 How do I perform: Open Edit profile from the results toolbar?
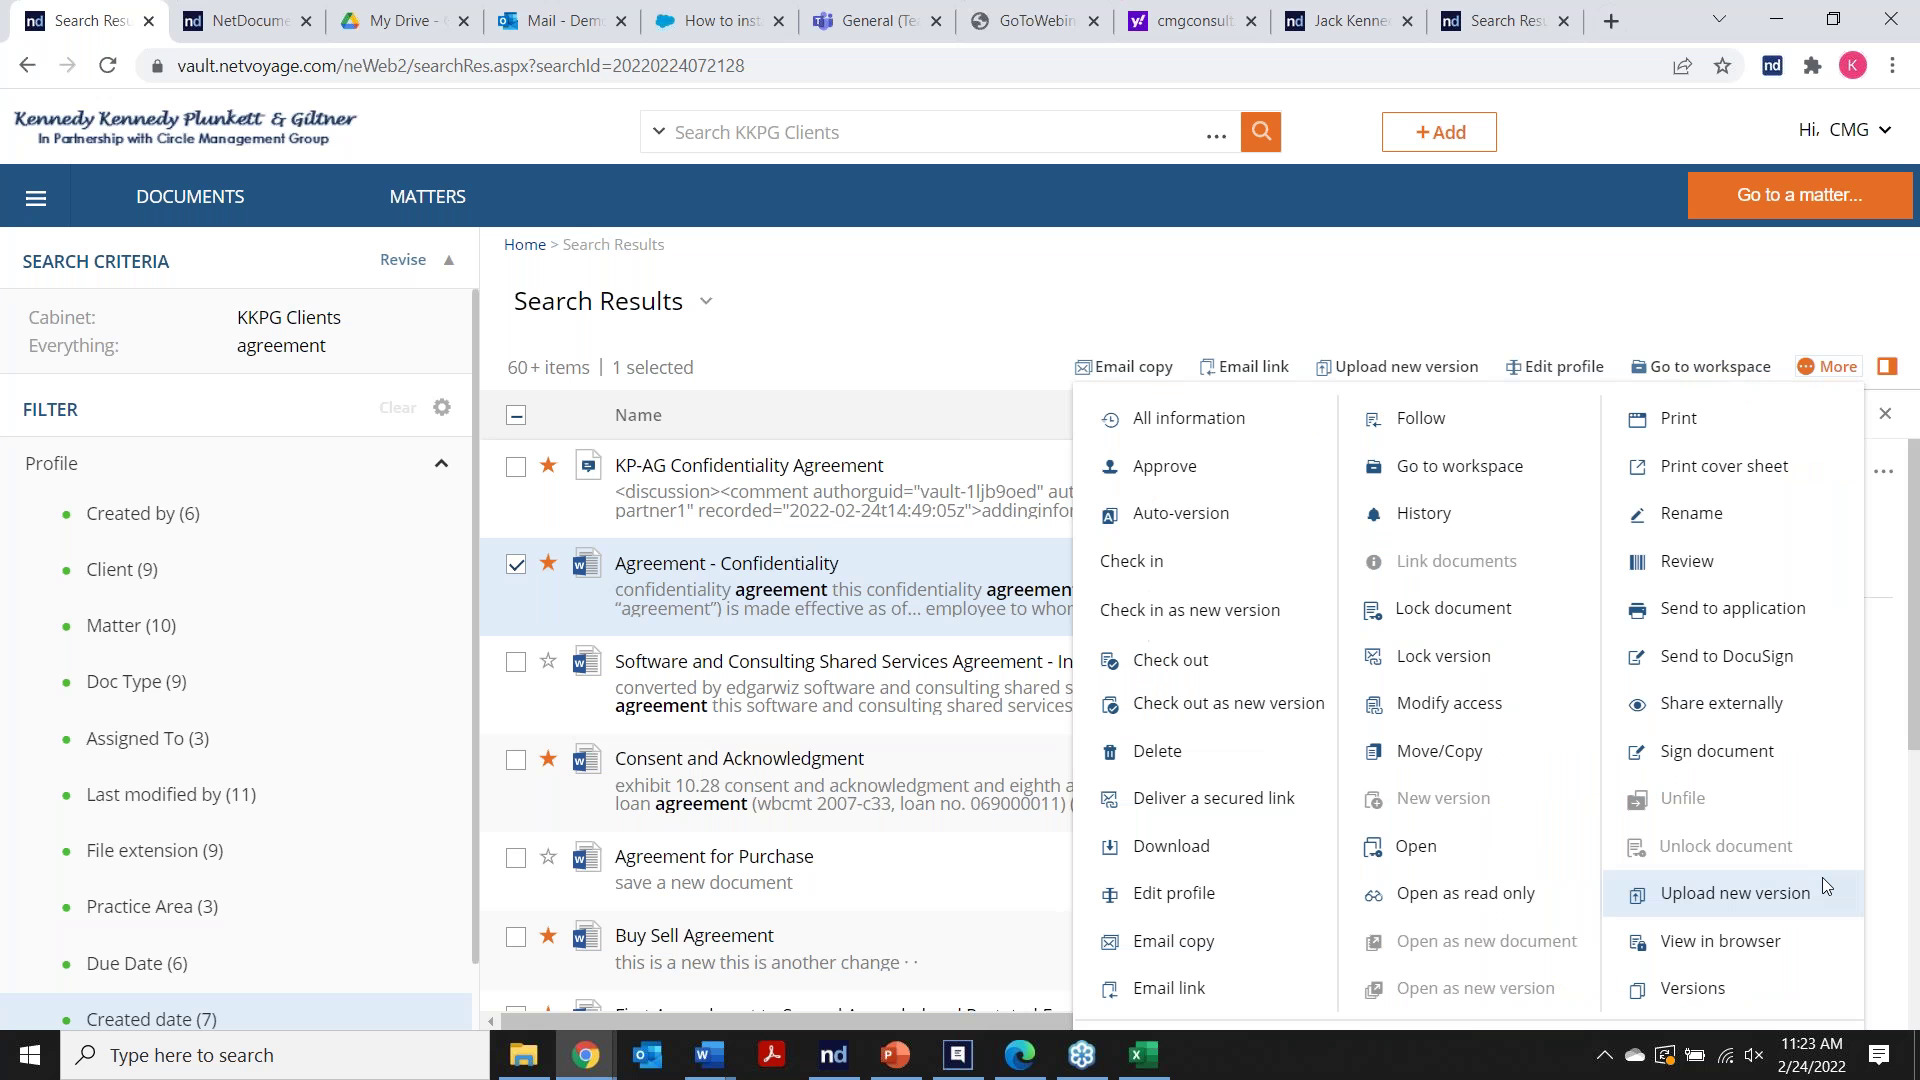[x=1554, y=366]
